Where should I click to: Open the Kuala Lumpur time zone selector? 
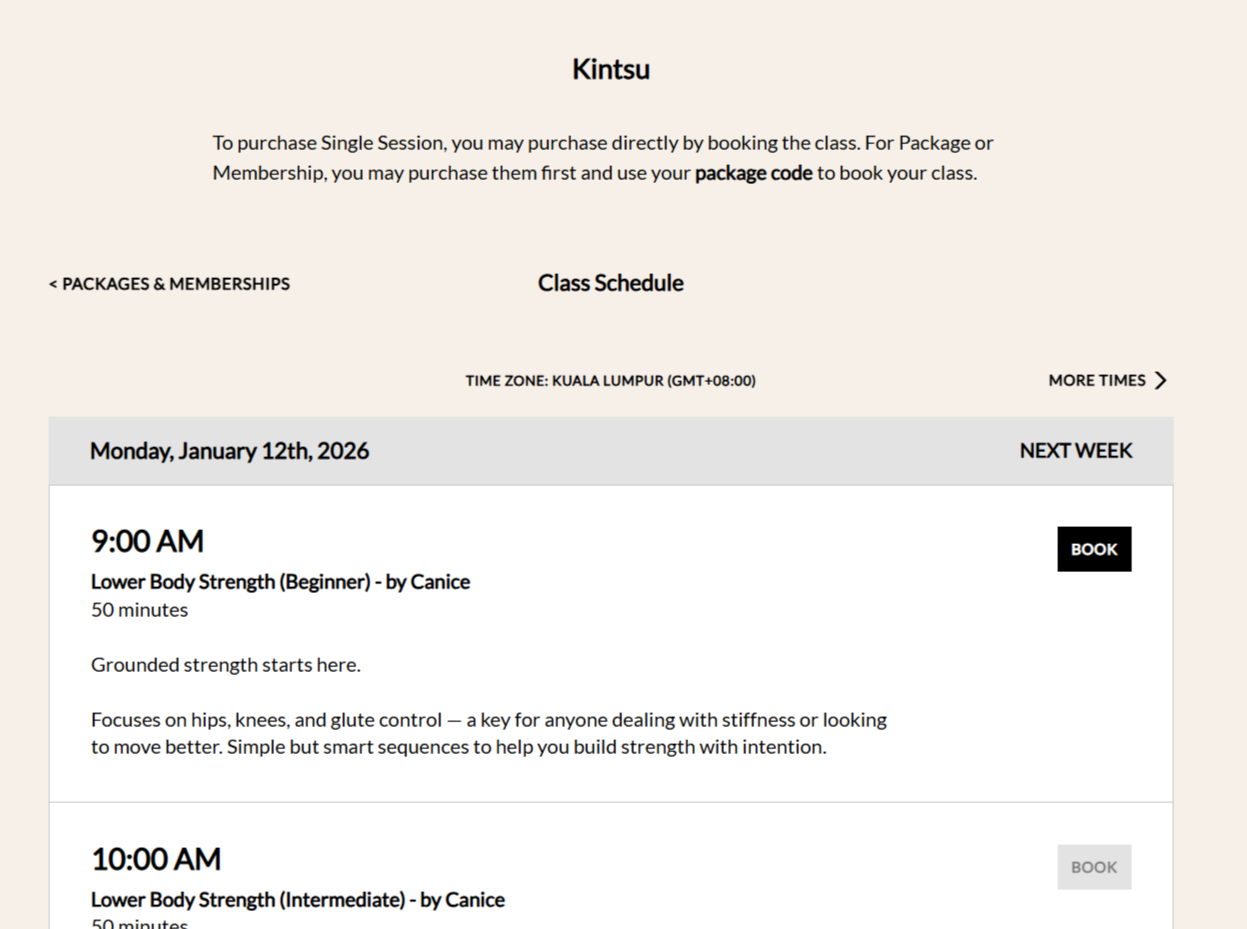coord(610,381)
